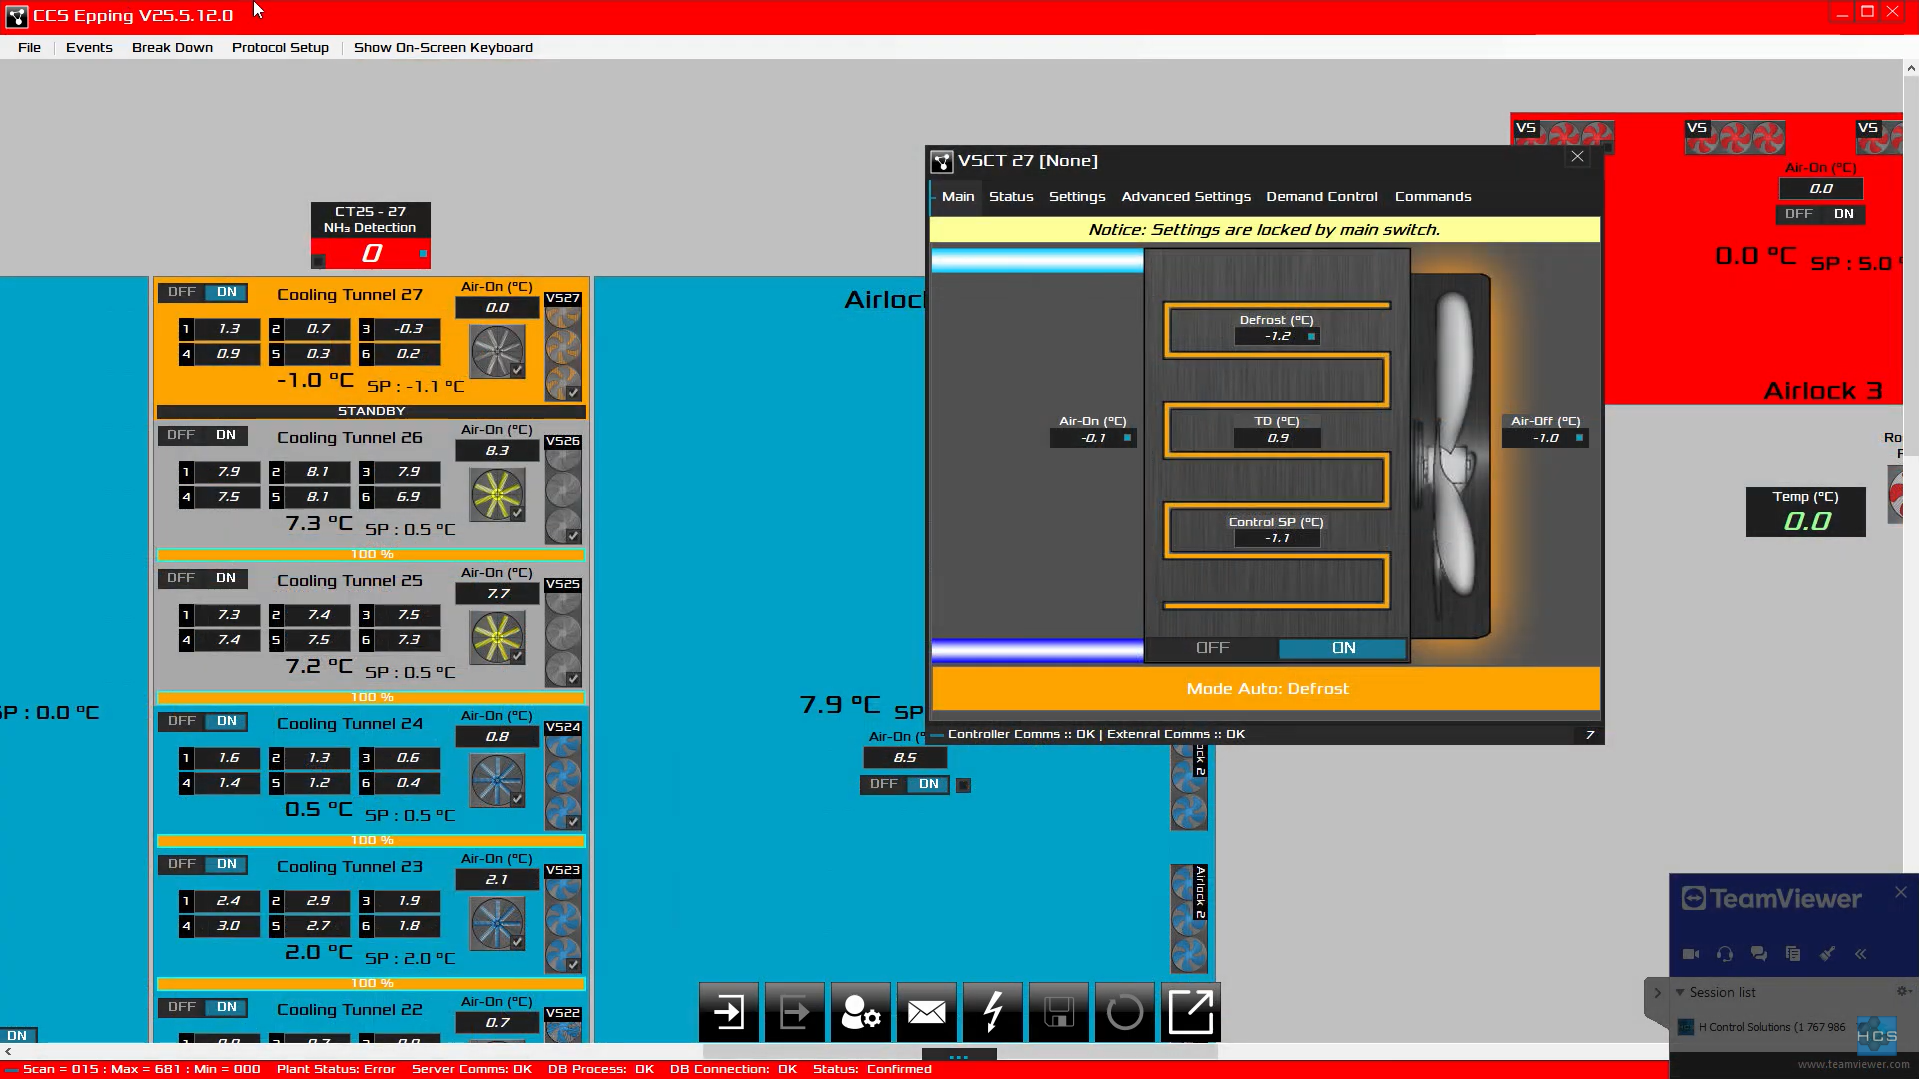Switch Cooling Tunnel 25 to OFF
The height and width of the screenshot is (1079, 1919).
pos(182,578)
